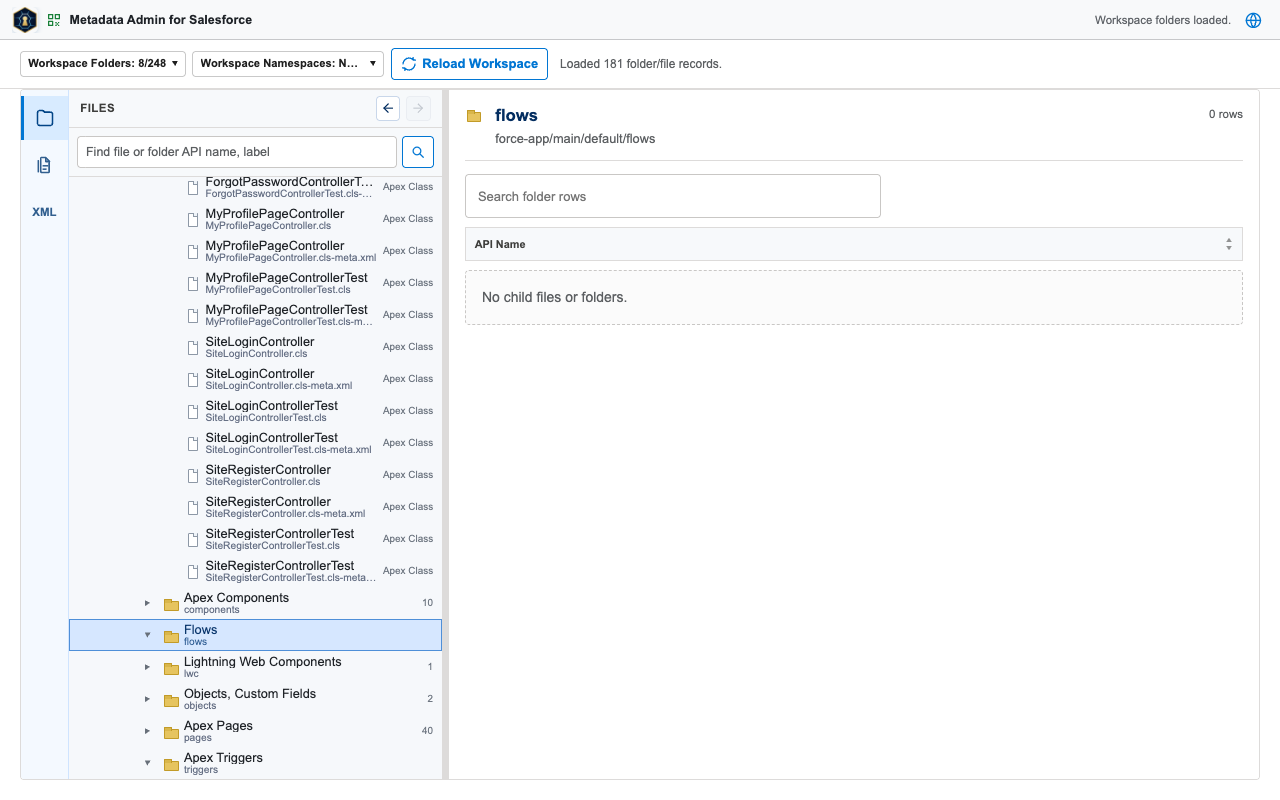
Task: Select MyProfilePageController.cls-meta.xml file
Action: point(255,251)
